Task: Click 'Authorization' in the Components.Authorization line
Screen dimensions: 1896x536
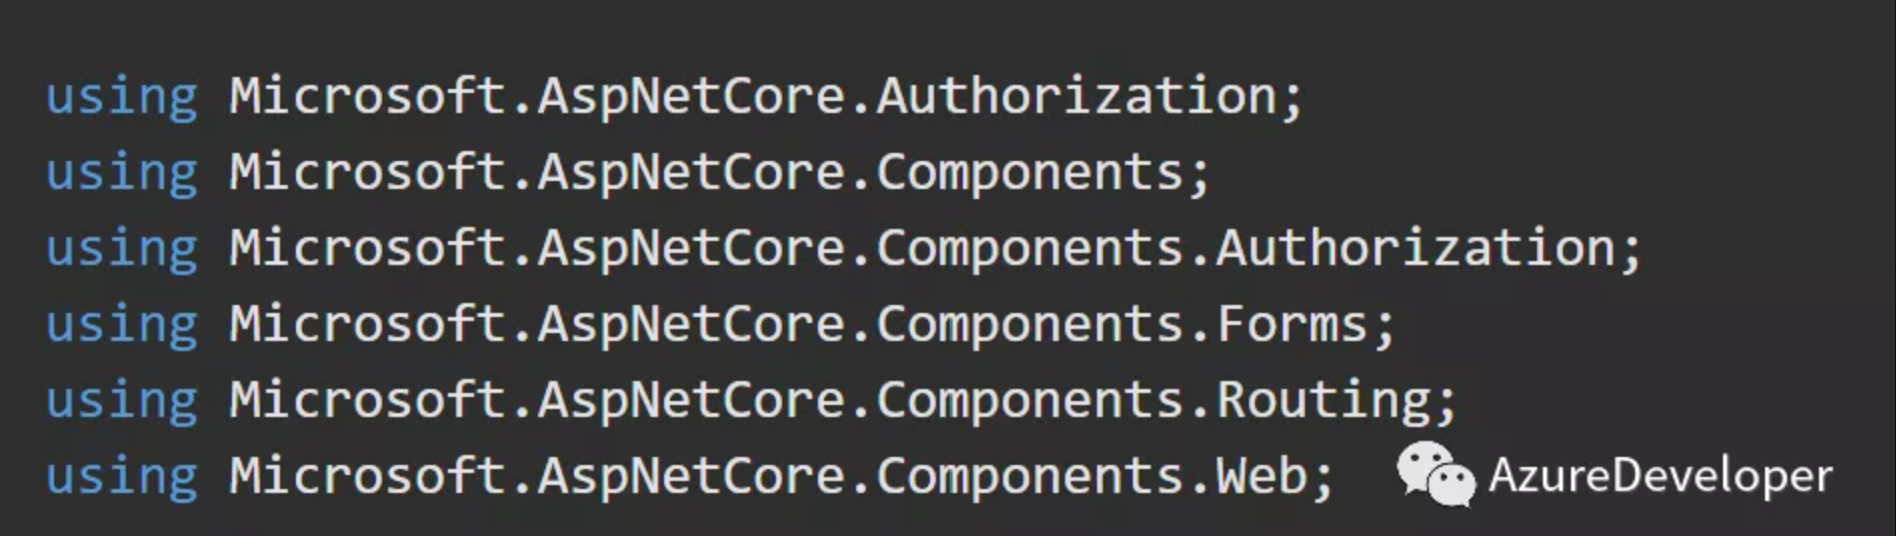Action: [x=1416, y=248]
